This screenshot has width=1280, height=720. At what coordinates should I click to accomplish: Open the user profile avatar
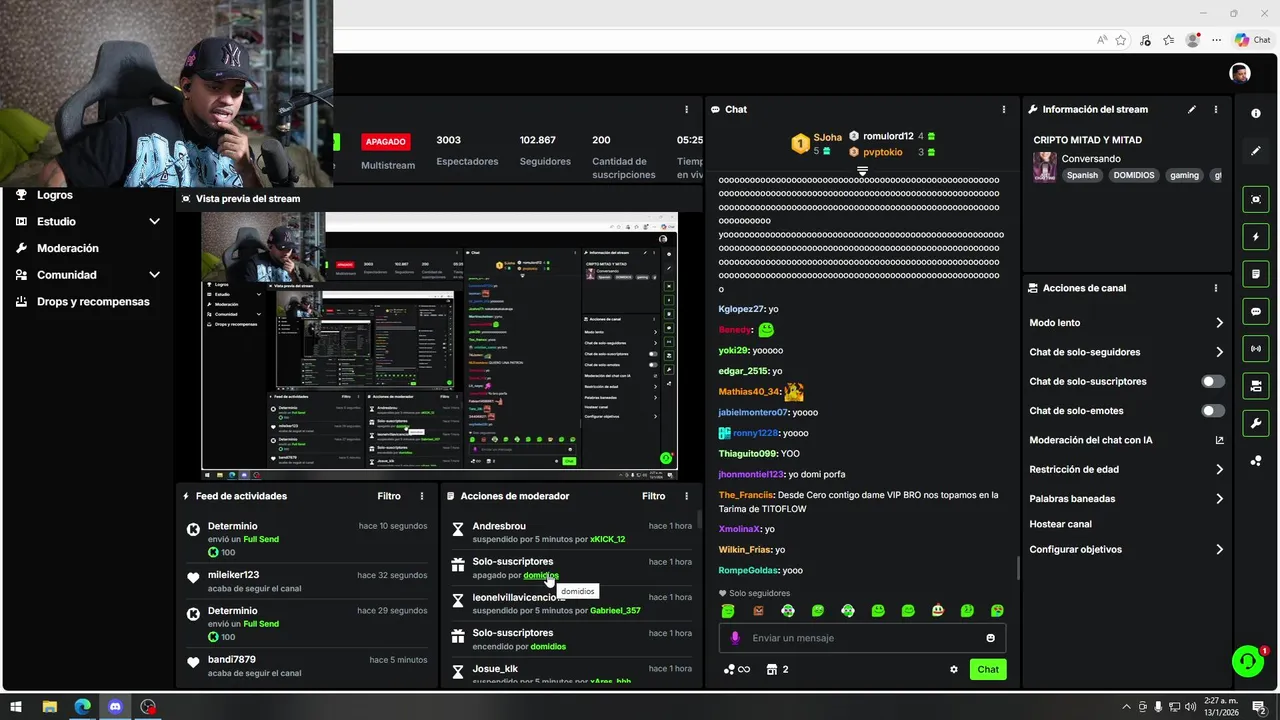click(1240, 73)
